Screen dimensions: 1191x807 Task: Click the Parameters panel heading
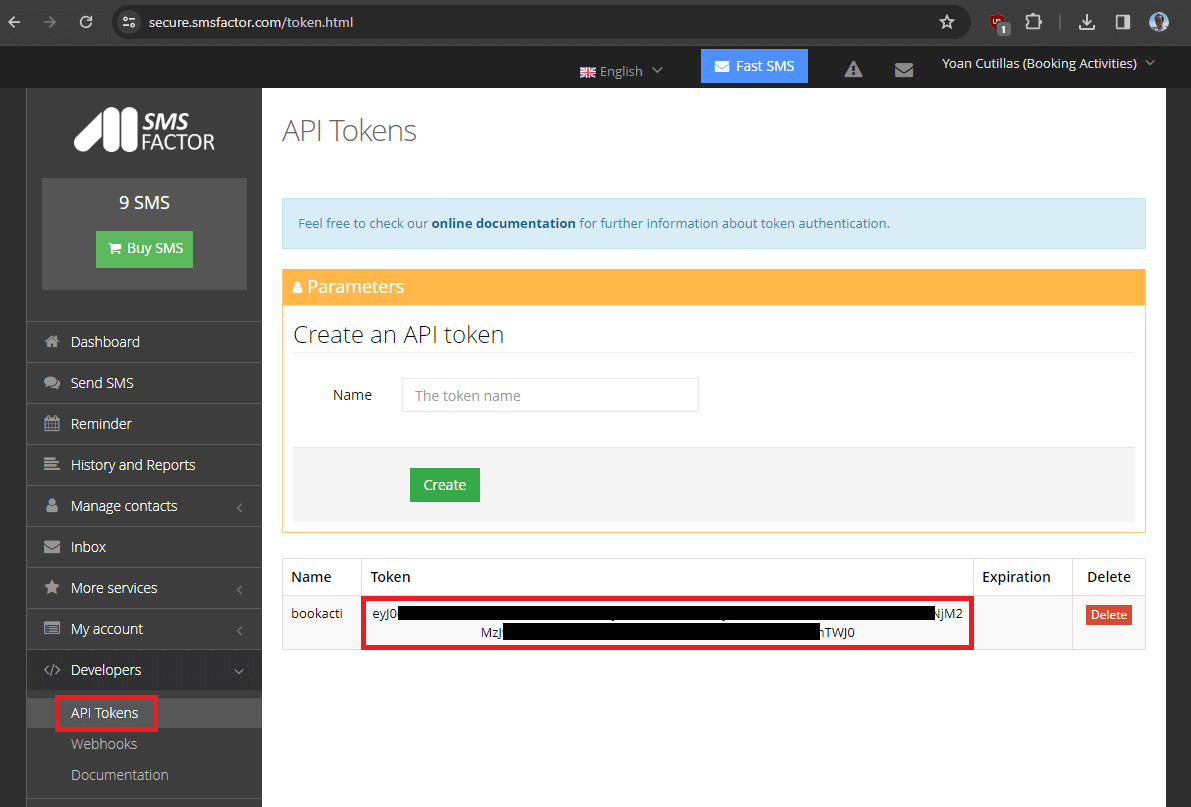(x=714, y=286)
